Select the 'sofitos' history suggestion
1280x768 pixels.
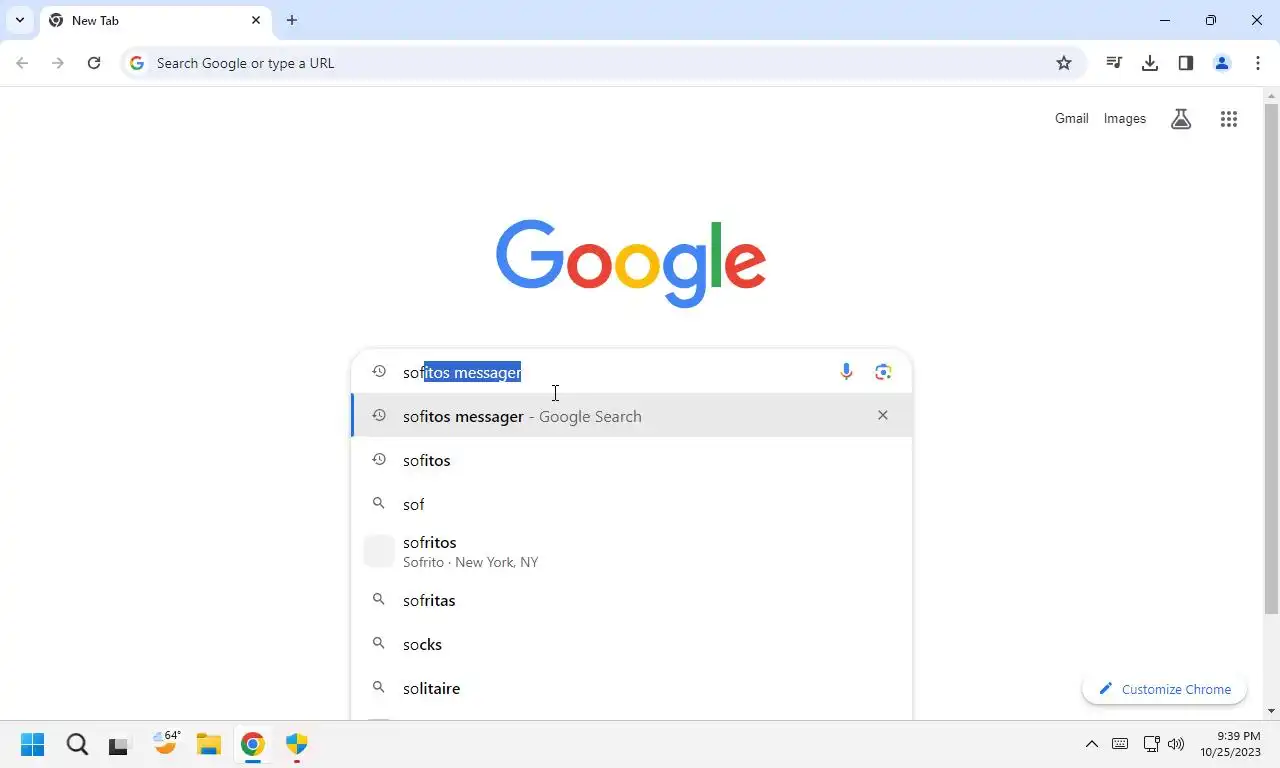pyautogui.click(x=631, y=460)
